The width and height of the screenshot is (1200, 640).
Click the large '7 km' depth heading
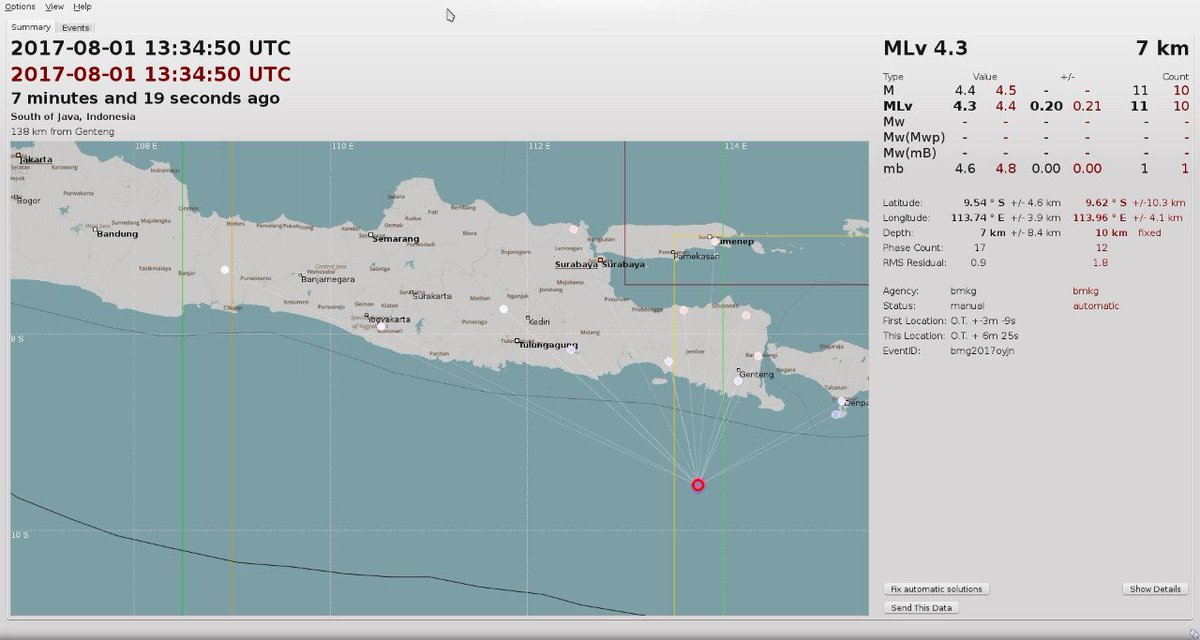[x=1161, y=49]
